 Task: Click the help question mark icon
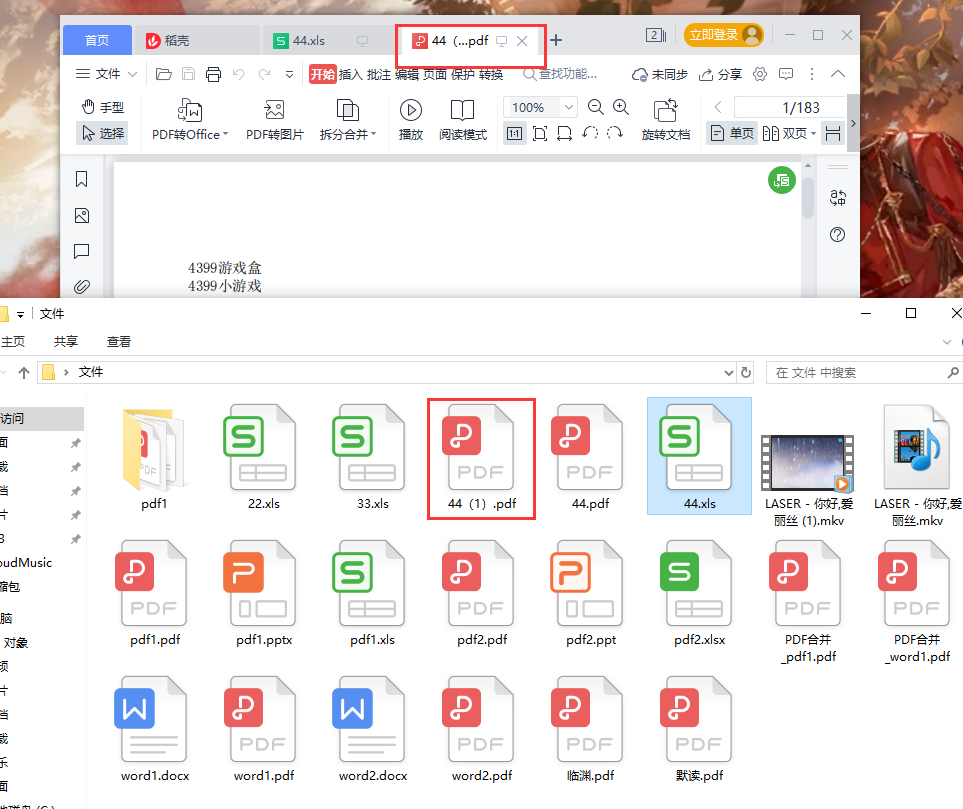[x=837, y=234]
